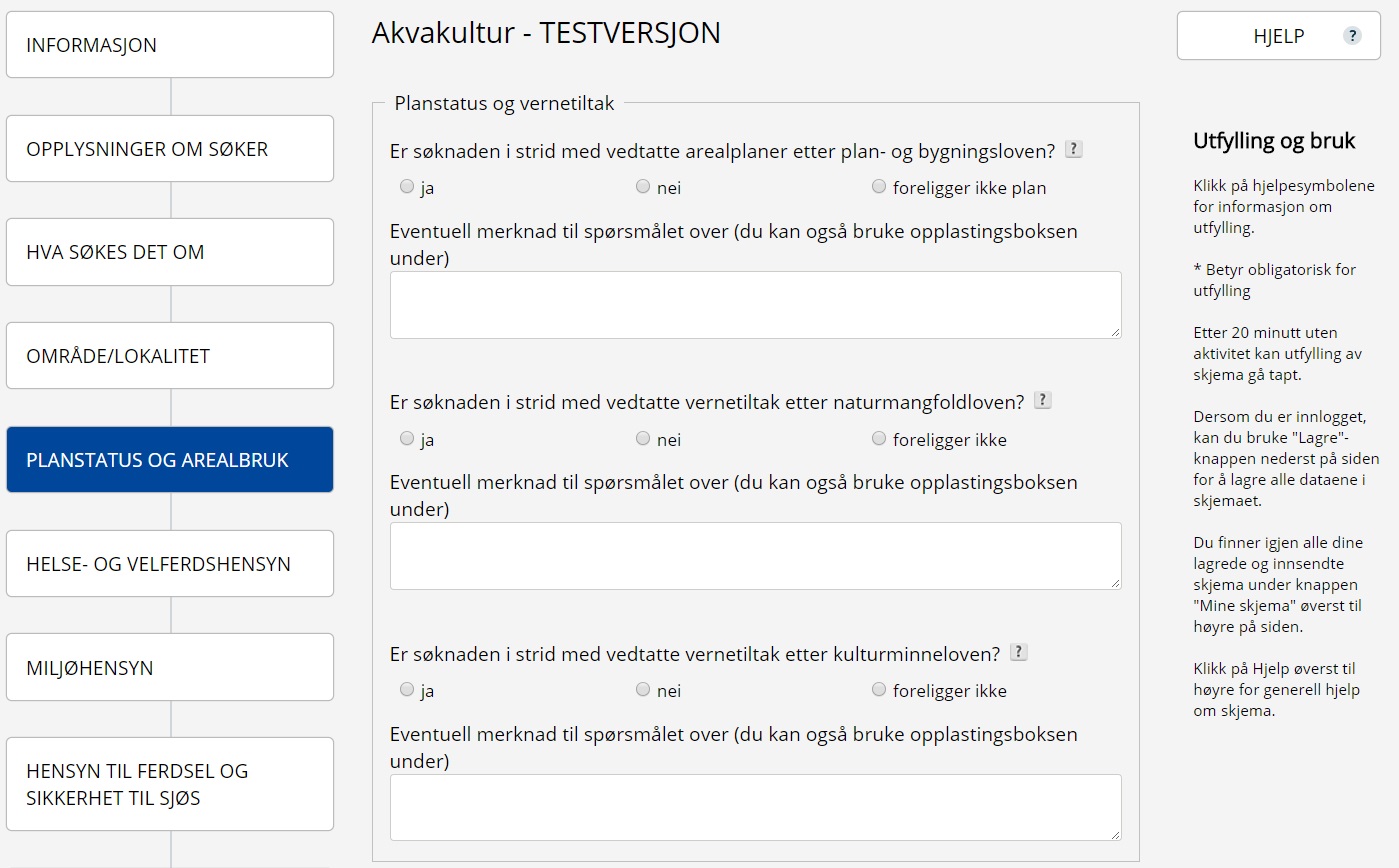Choose 'foreligger ikke plan' option
1399x868 pixels.
click(879, 187)
